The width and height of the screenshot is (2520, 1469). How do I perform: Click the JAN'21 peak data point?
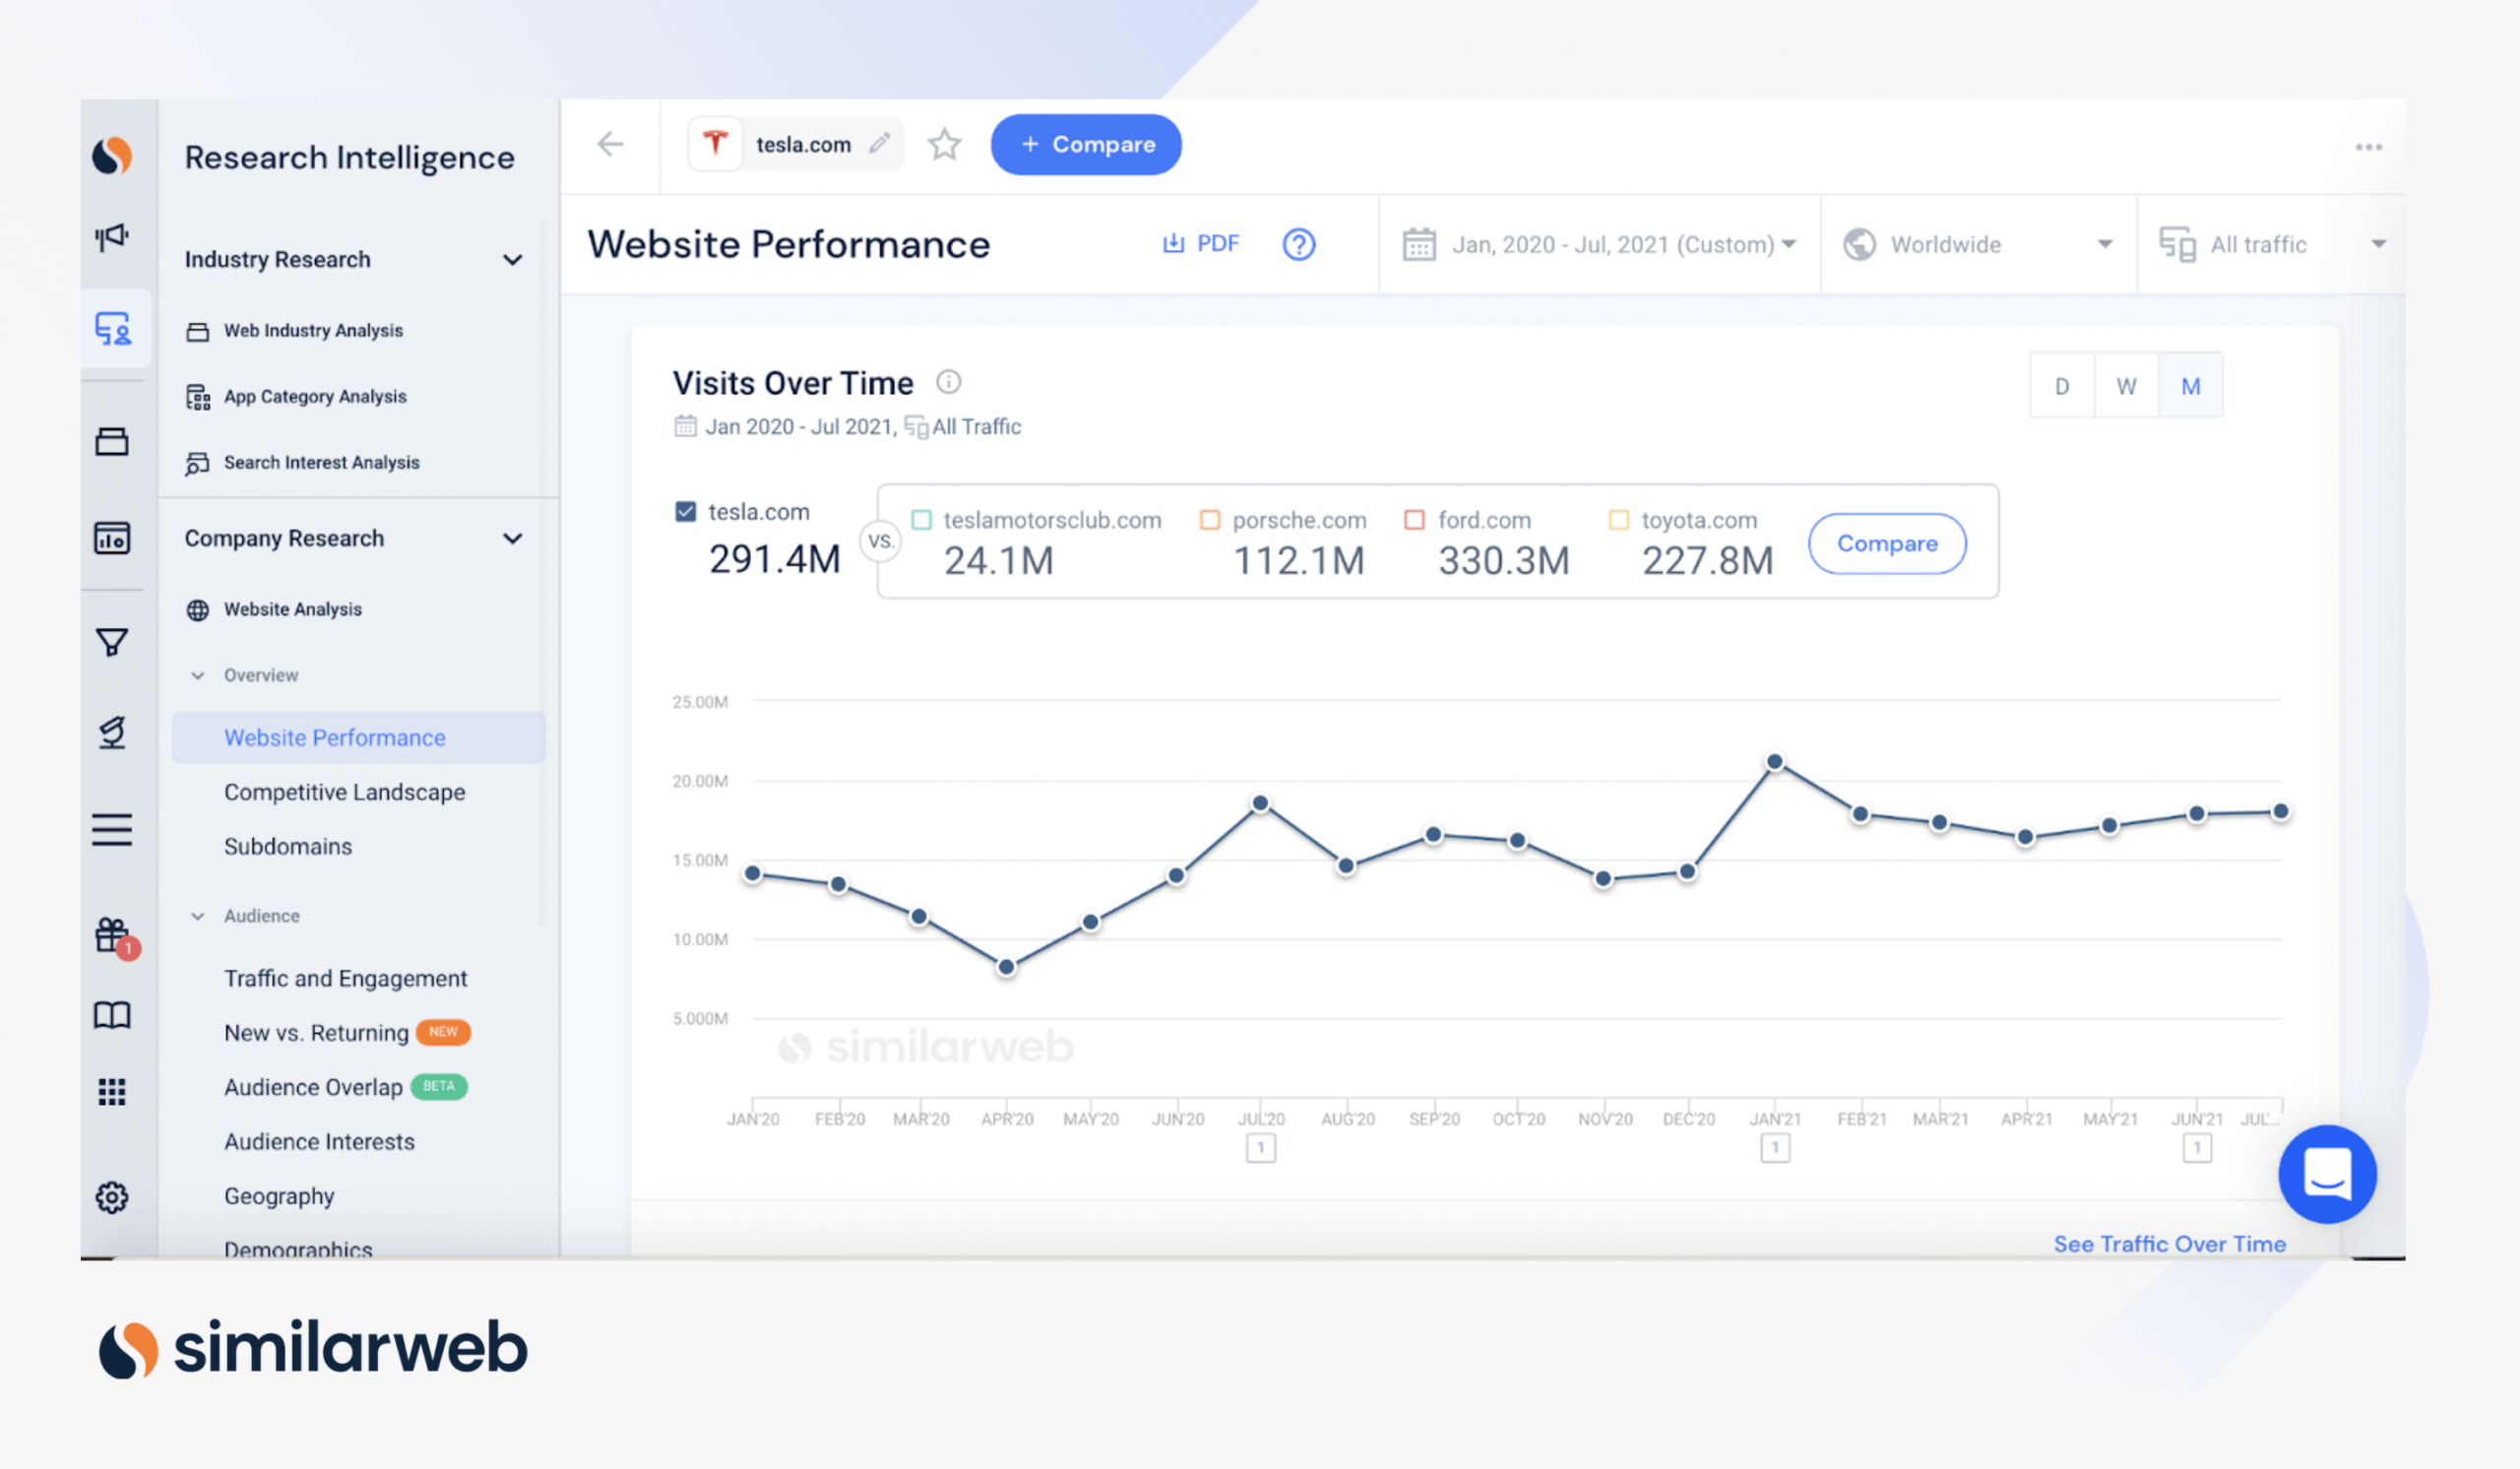(x=1775, y=762)
